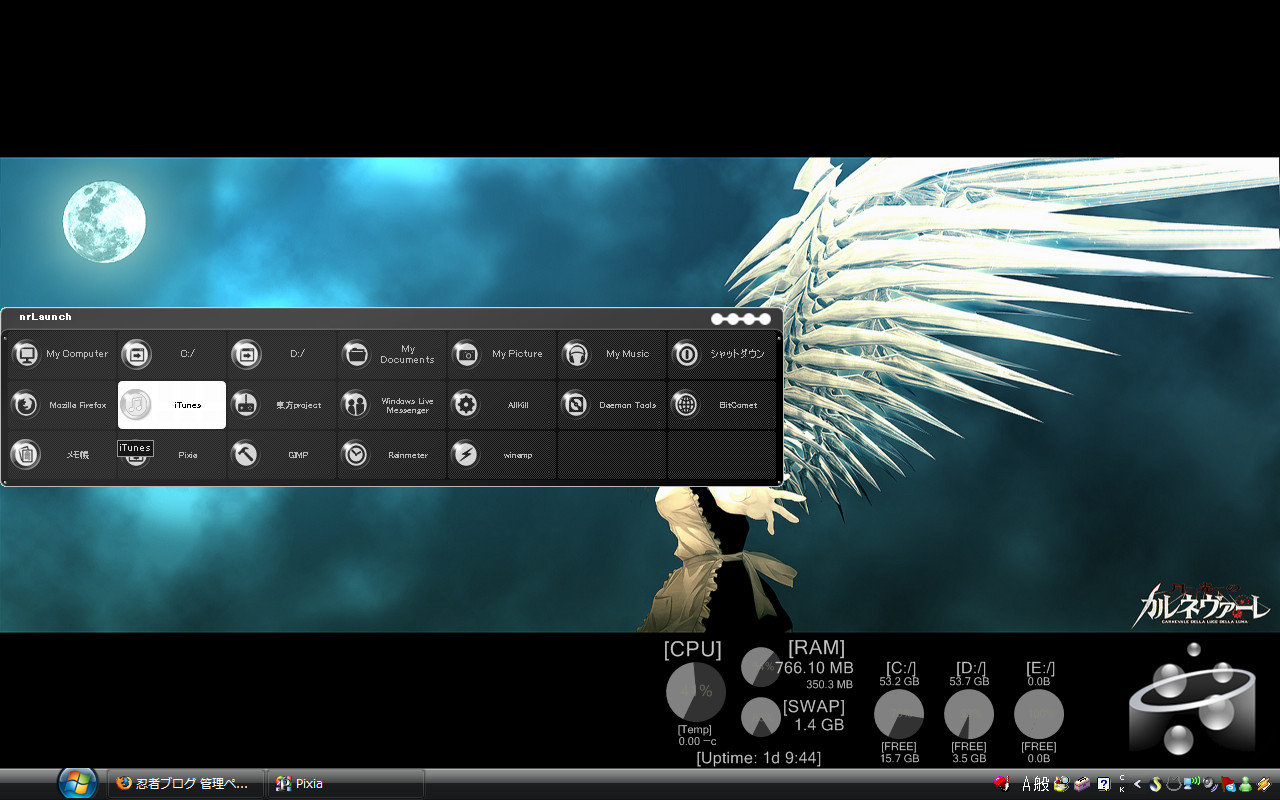Open My Picture folder in nrLaunch
Viewport: 1280px width, 800px height.
(502, 354)
